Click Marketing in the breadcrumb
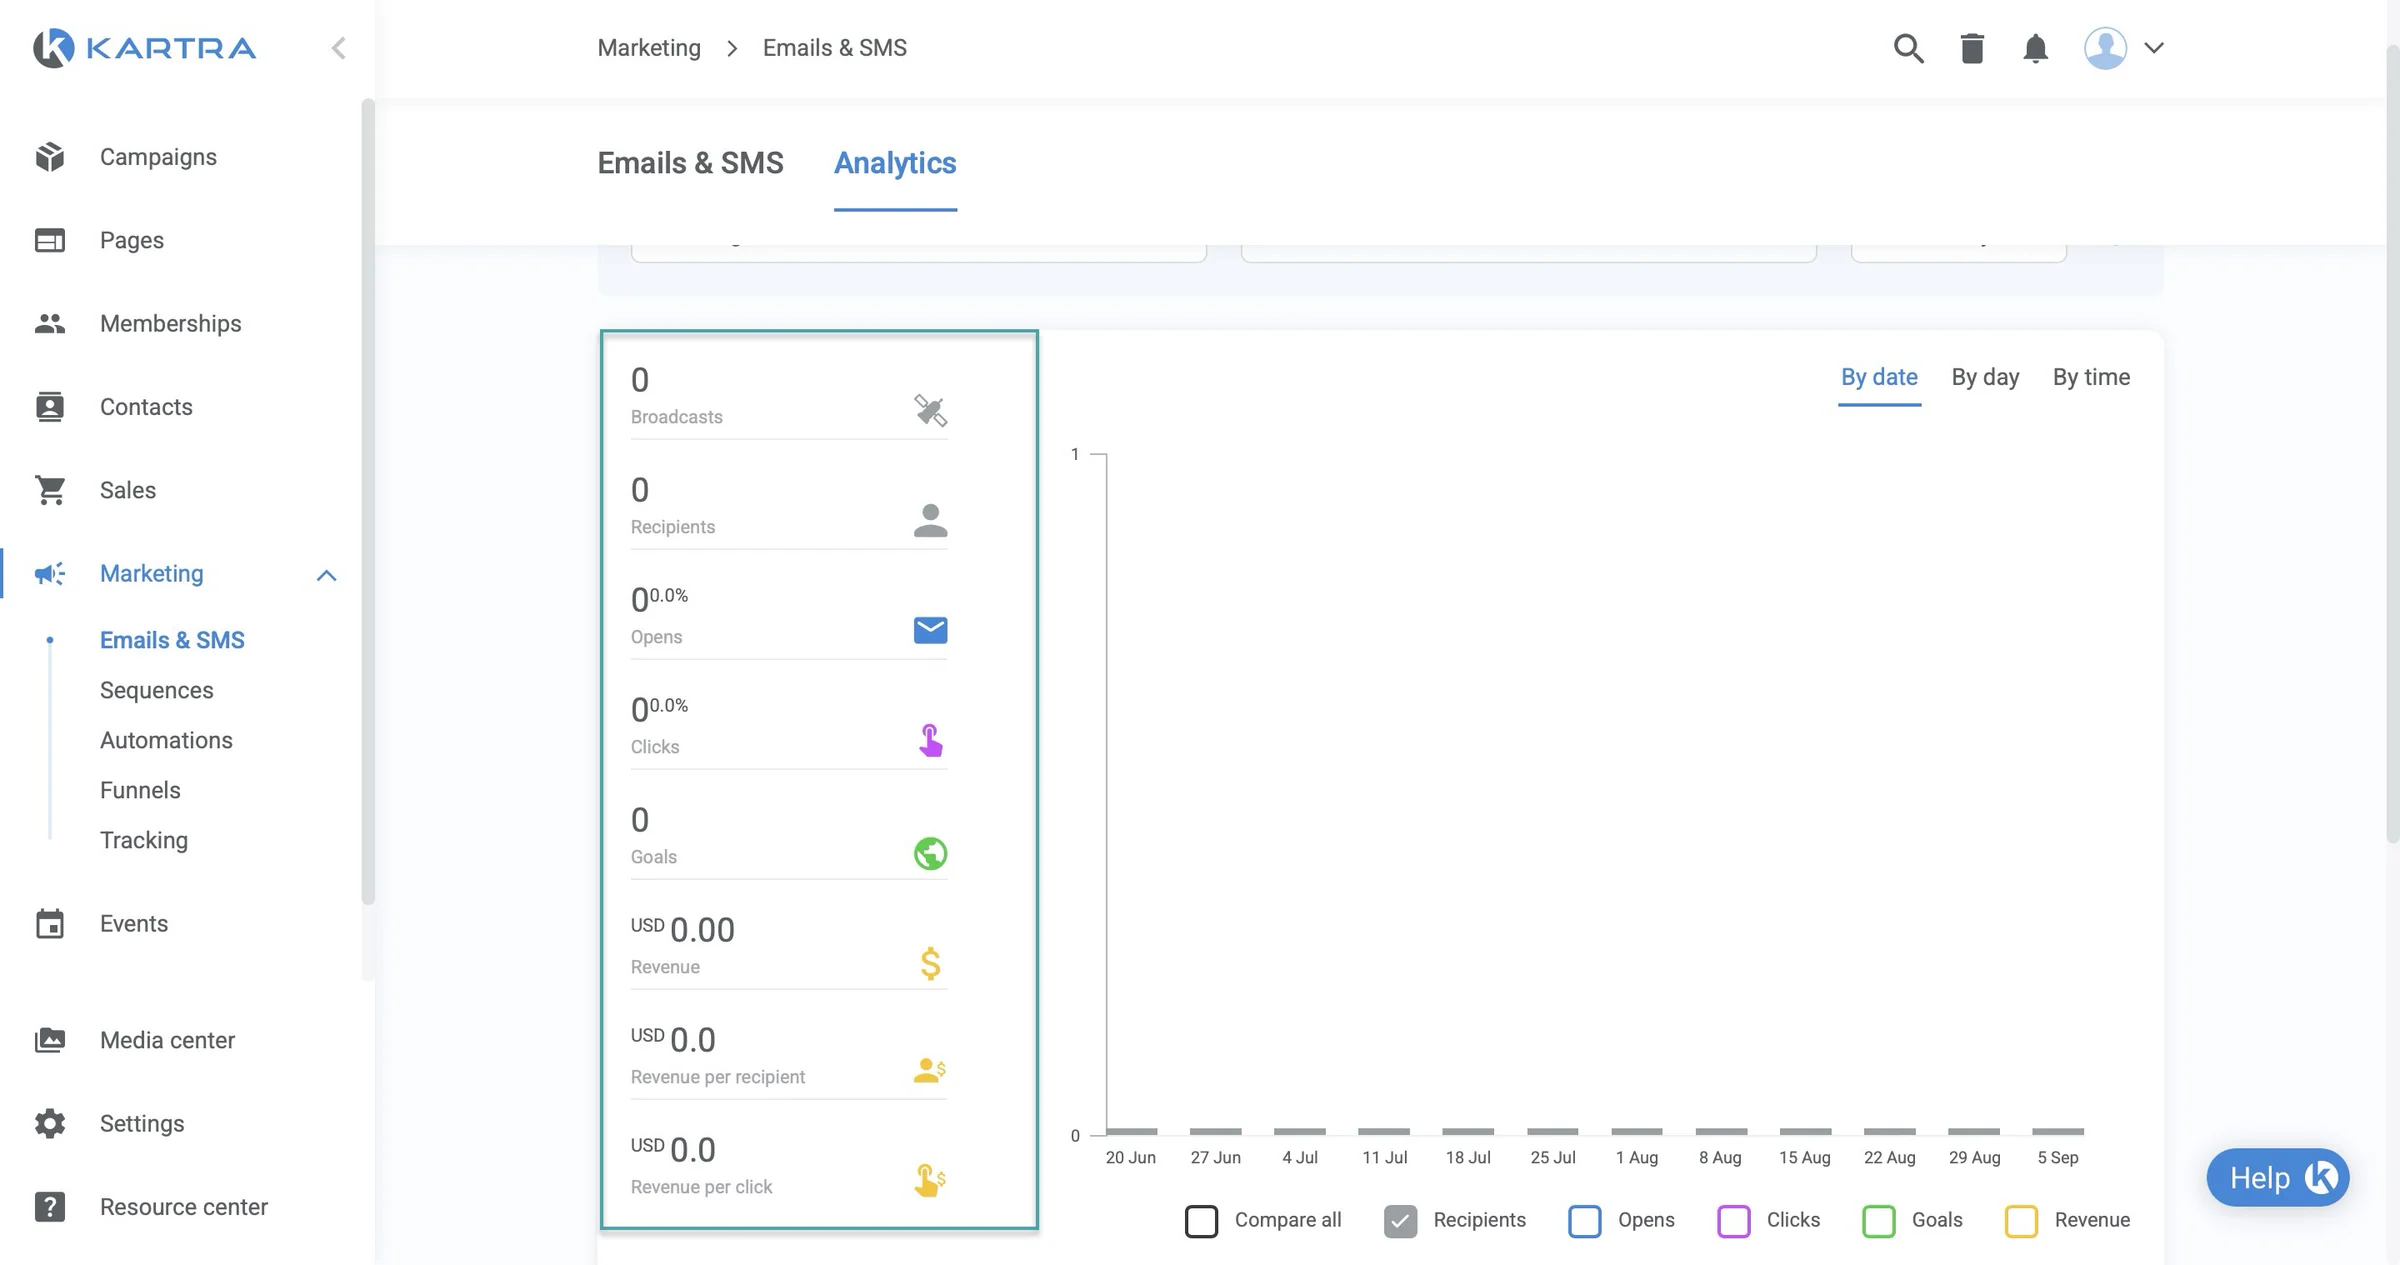Viewport: 2400px width, 1265px height. coord(649,48)
